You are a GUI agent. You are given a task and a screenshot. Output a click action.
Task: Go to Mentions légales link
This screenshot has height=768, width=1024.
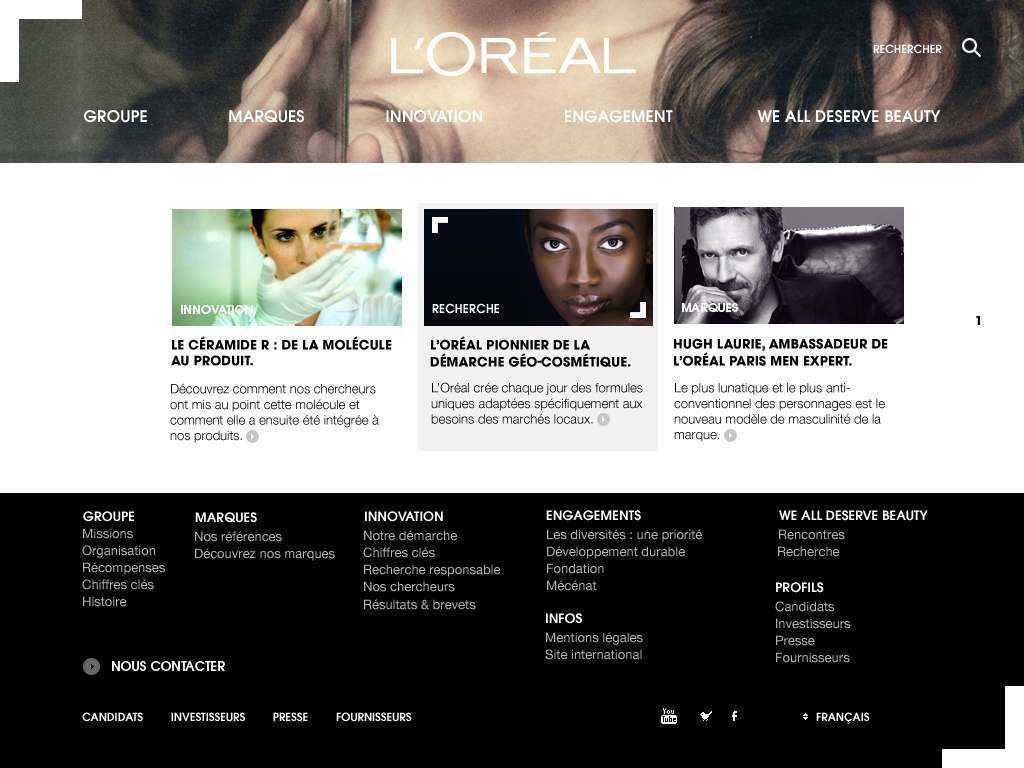click(x=594, y=638)
